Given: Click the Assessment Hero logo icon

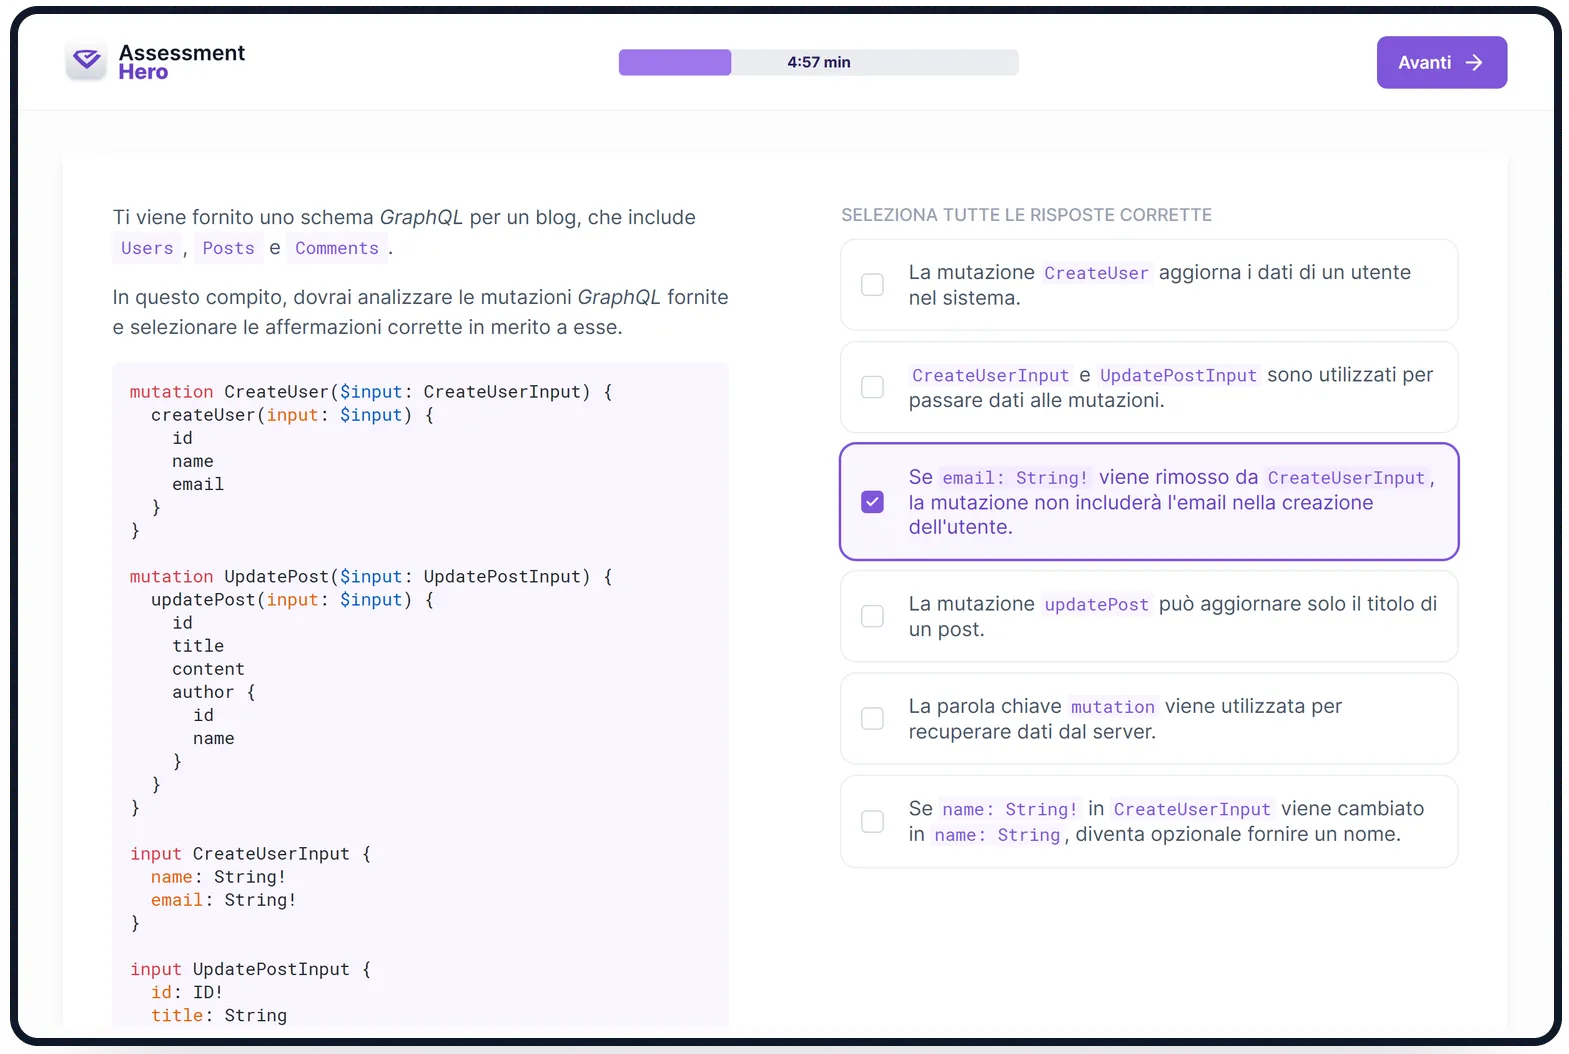Looking at the screenshot, I should point(86,61).
